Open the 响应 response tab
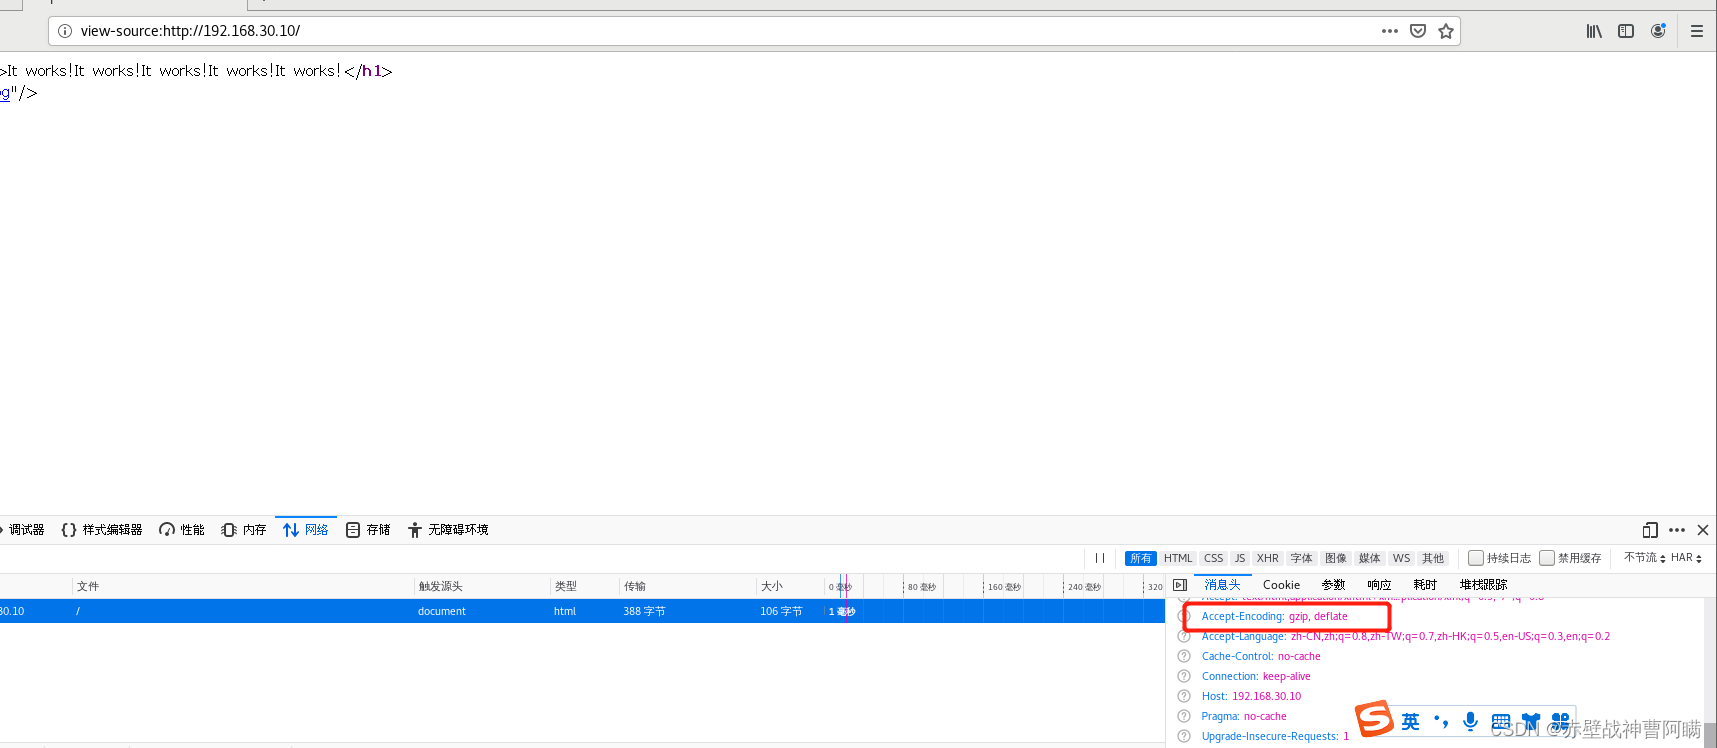 tap(1380, 585)
